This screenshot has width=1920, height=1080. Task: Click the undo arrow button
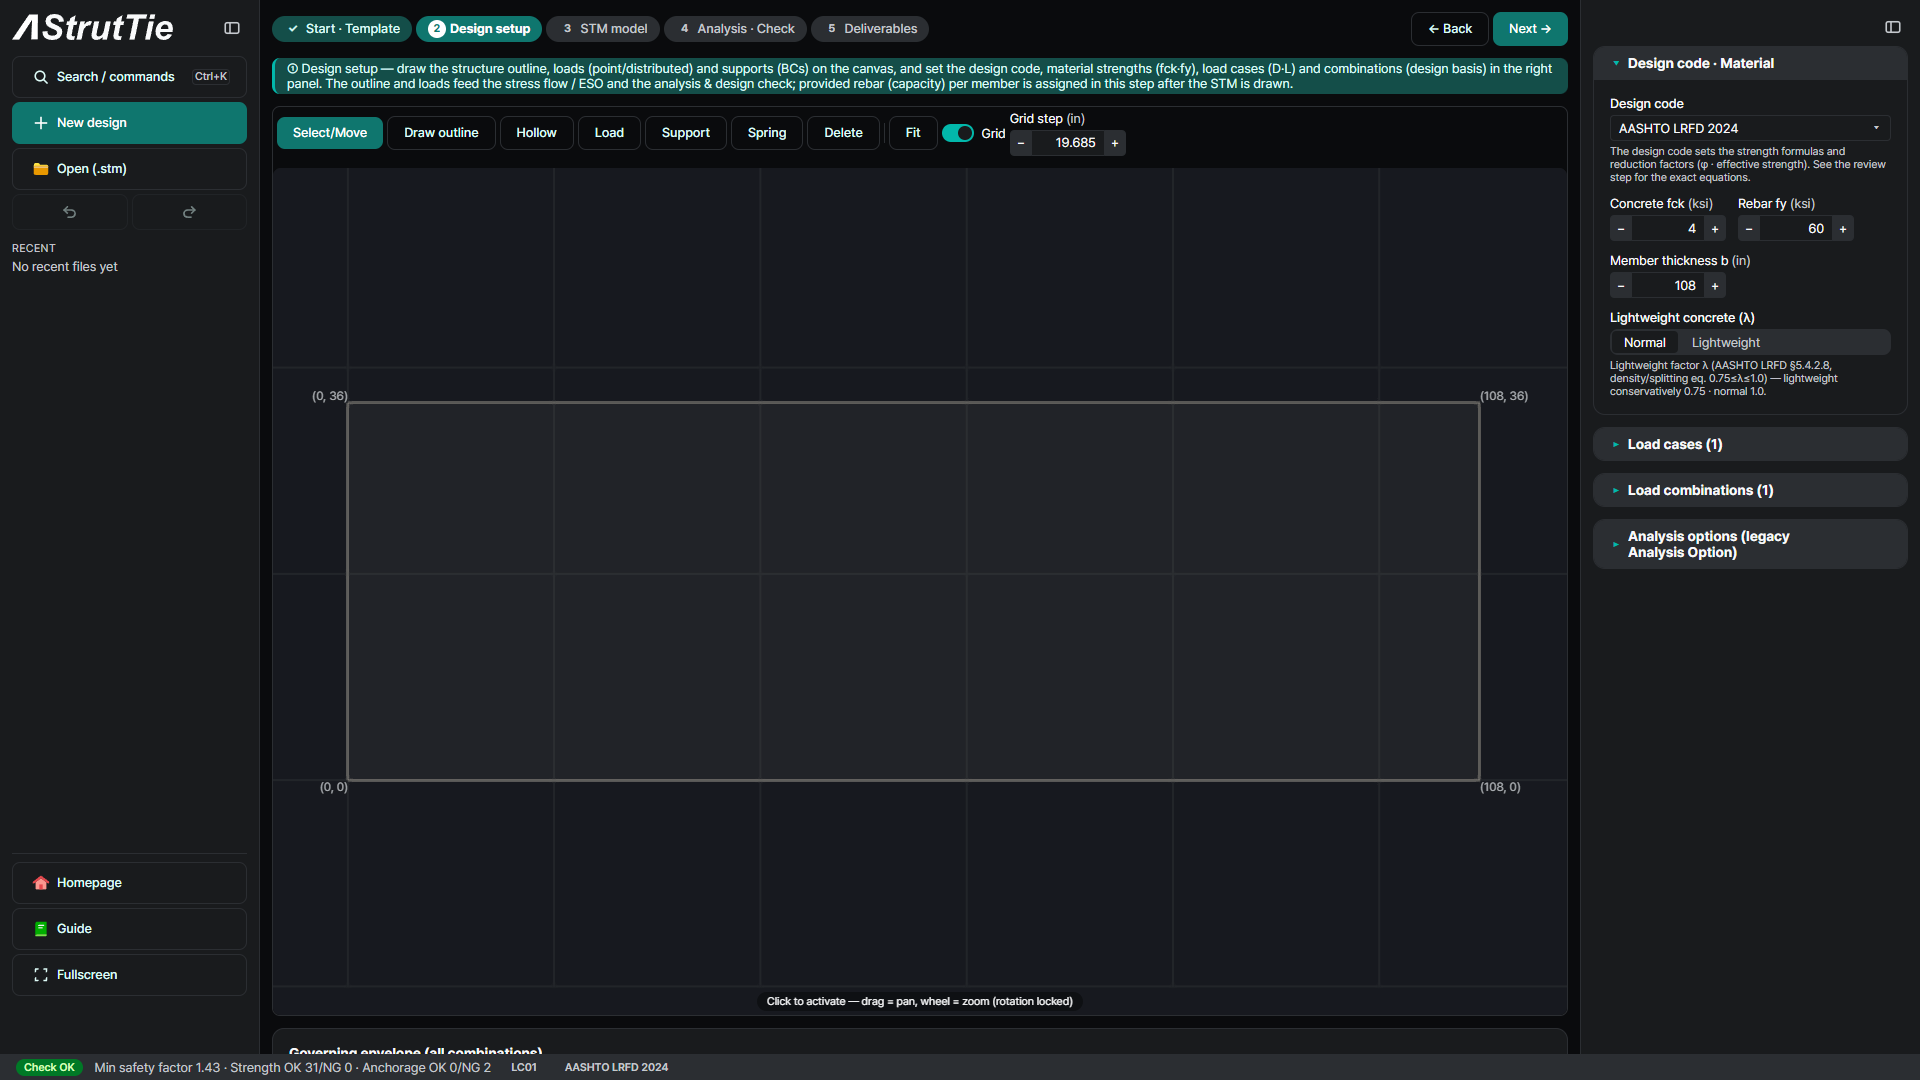click(69, 212)
